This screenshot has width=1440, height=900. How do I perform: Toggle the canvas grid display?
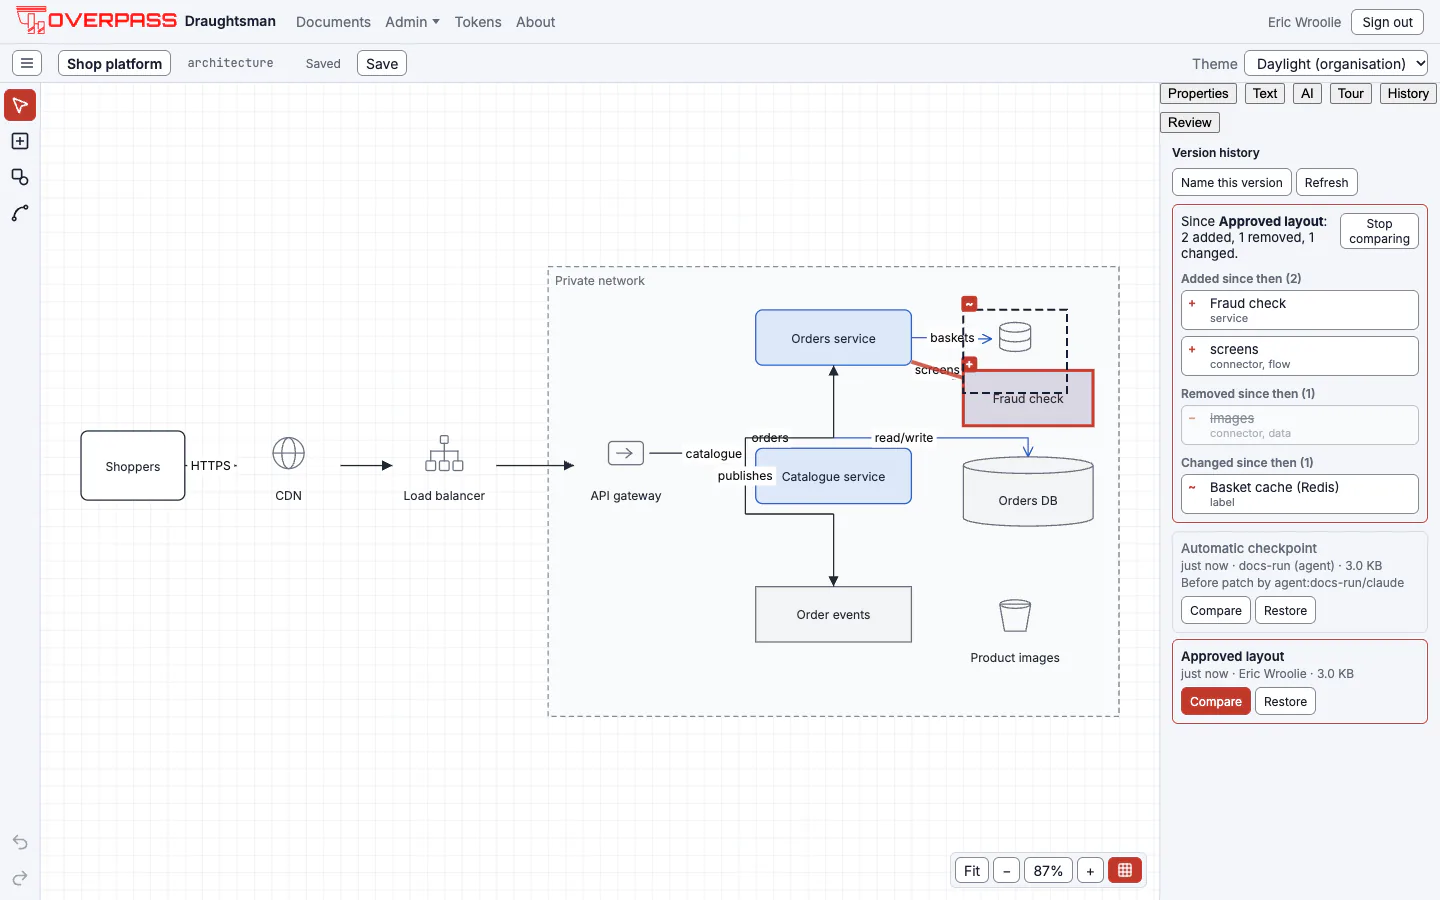point(1125,870)
